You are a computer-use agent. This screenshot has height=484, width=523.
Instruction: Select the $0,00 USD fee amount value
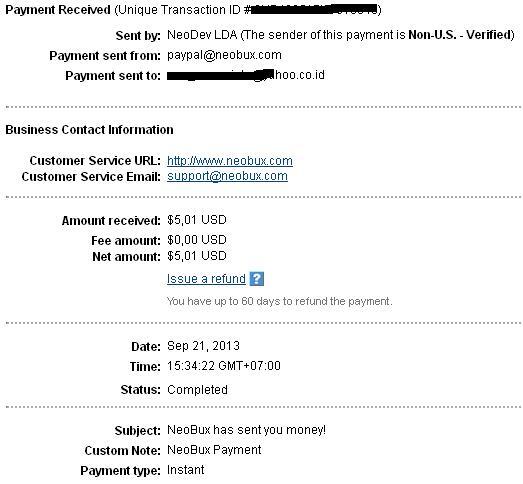[197, 240]
